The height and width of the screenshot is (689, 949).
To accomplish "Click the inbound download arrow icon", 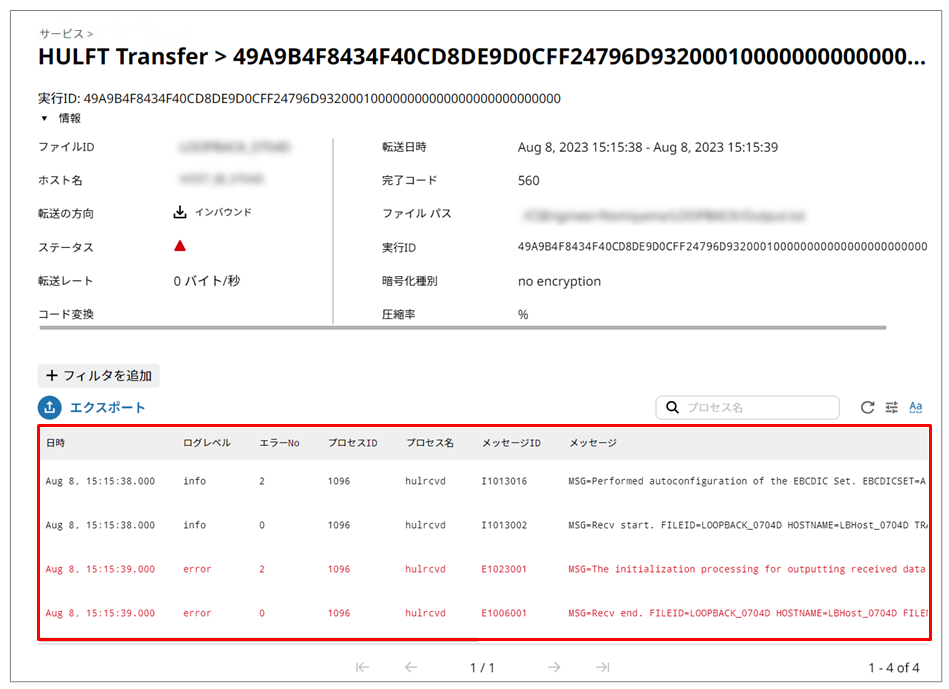I will 180,213.
